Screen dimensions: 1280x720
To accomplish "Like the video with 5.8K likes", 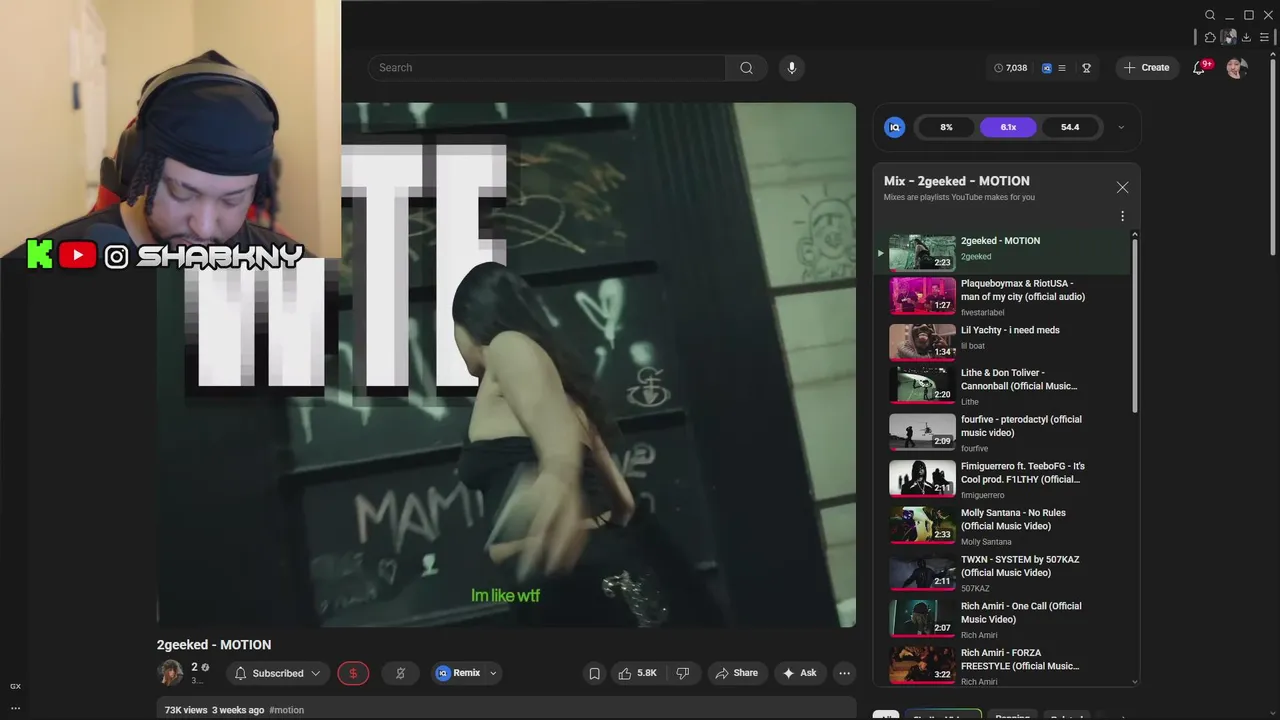I will [x=637, y=673].
